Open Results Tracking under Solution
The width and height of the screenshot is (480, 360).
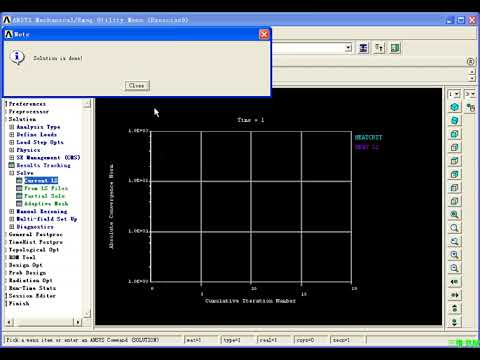tap(44, 165)
